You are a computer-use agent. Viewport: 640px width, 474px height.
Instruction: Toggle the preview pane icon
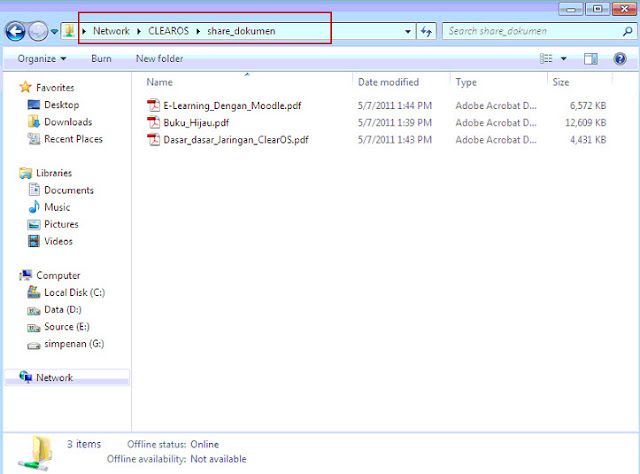click(x=592, y=59)
